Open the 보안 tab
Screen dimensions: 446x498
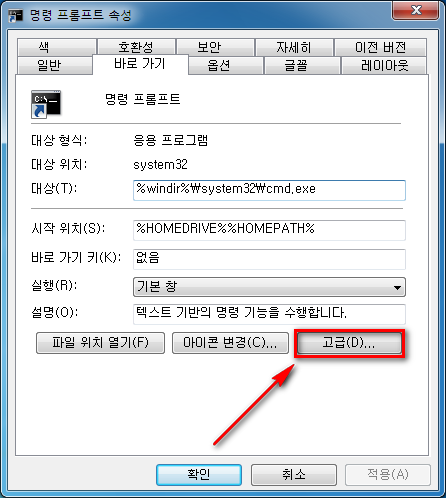(x=215, y=47)
